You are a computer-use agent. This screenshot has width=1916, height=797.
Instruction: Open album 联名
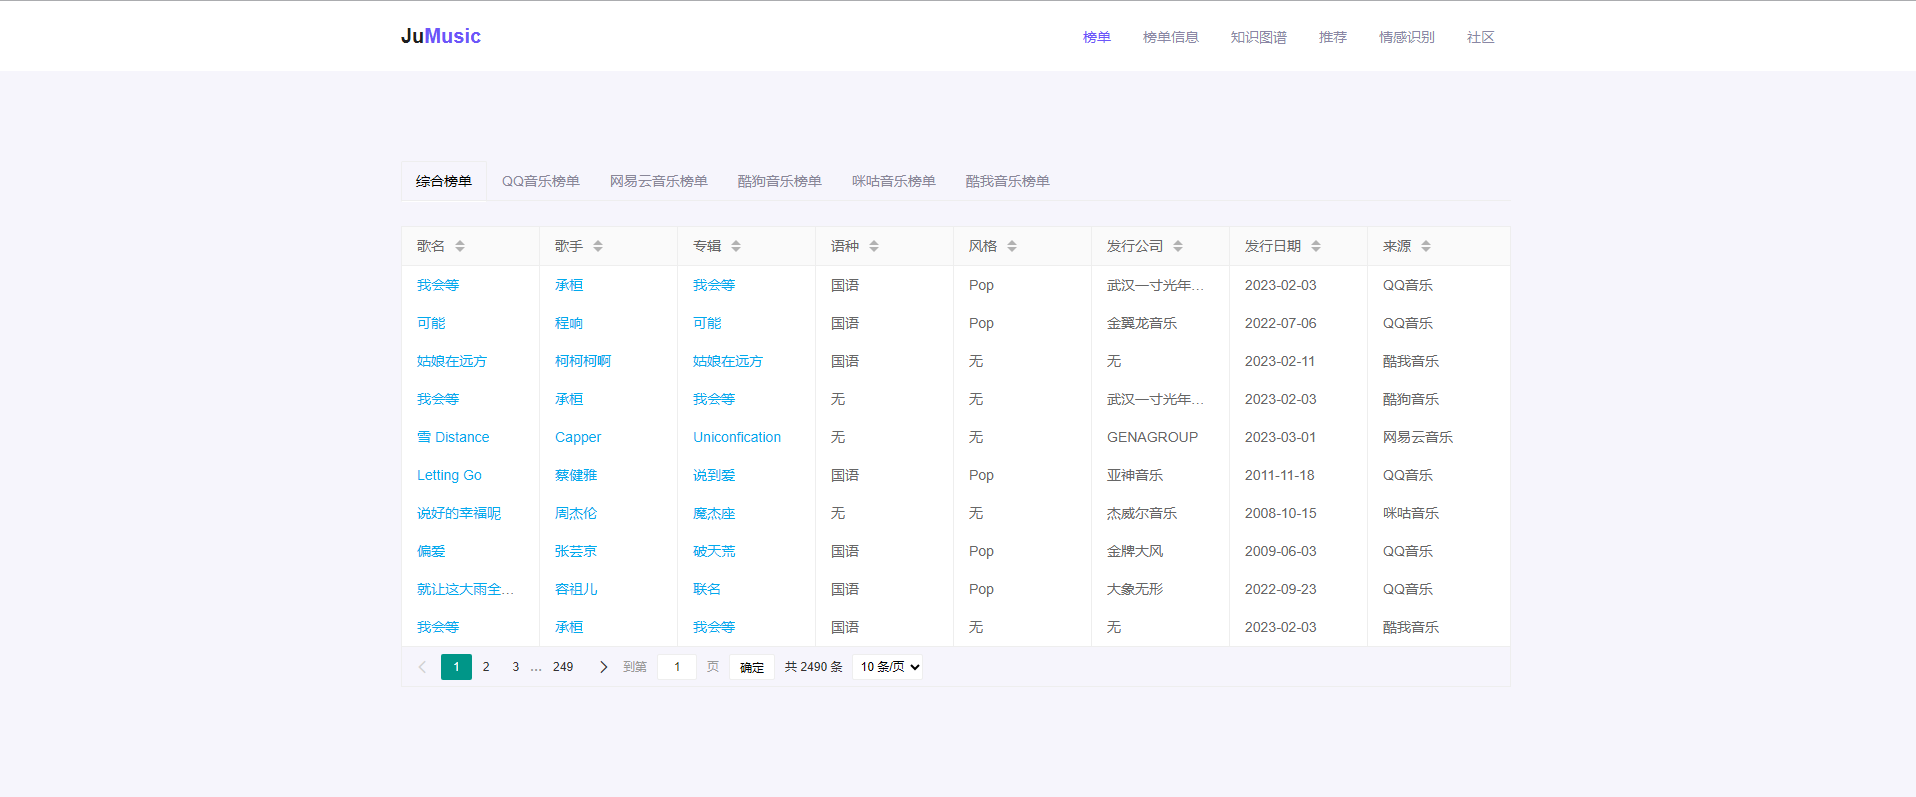[707, 589]
